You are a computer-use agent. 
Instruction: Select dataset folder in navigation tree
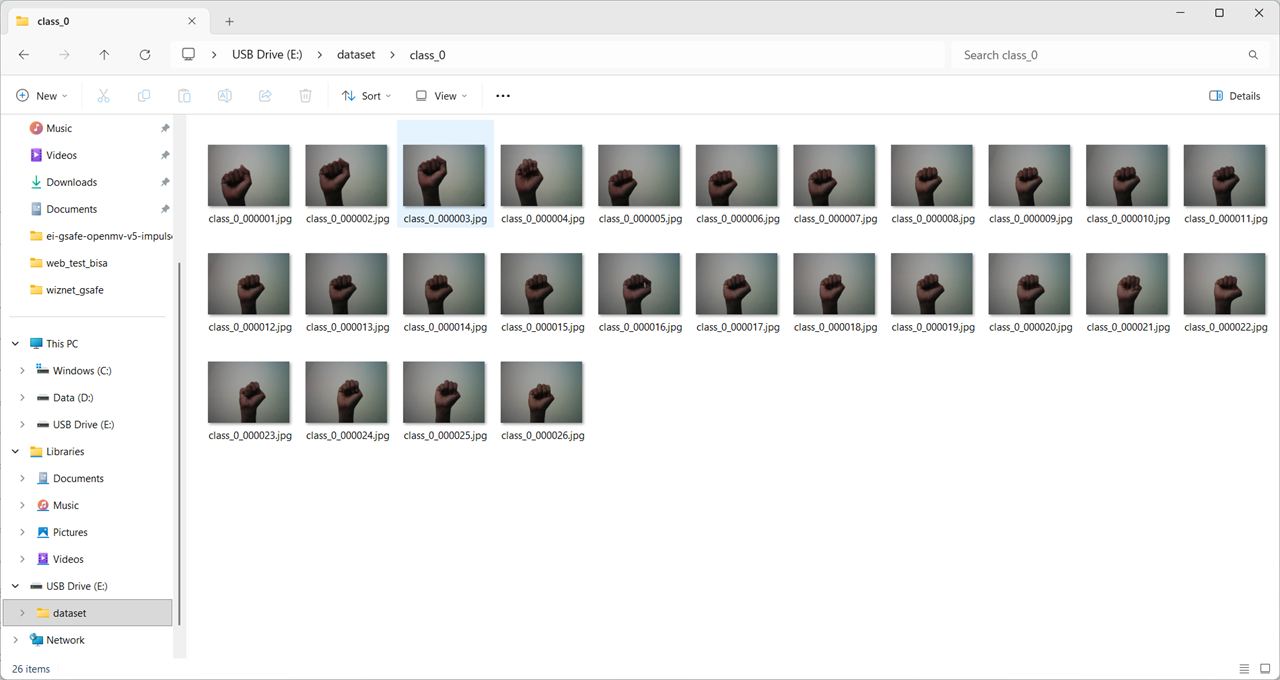(x=88, y=613)
